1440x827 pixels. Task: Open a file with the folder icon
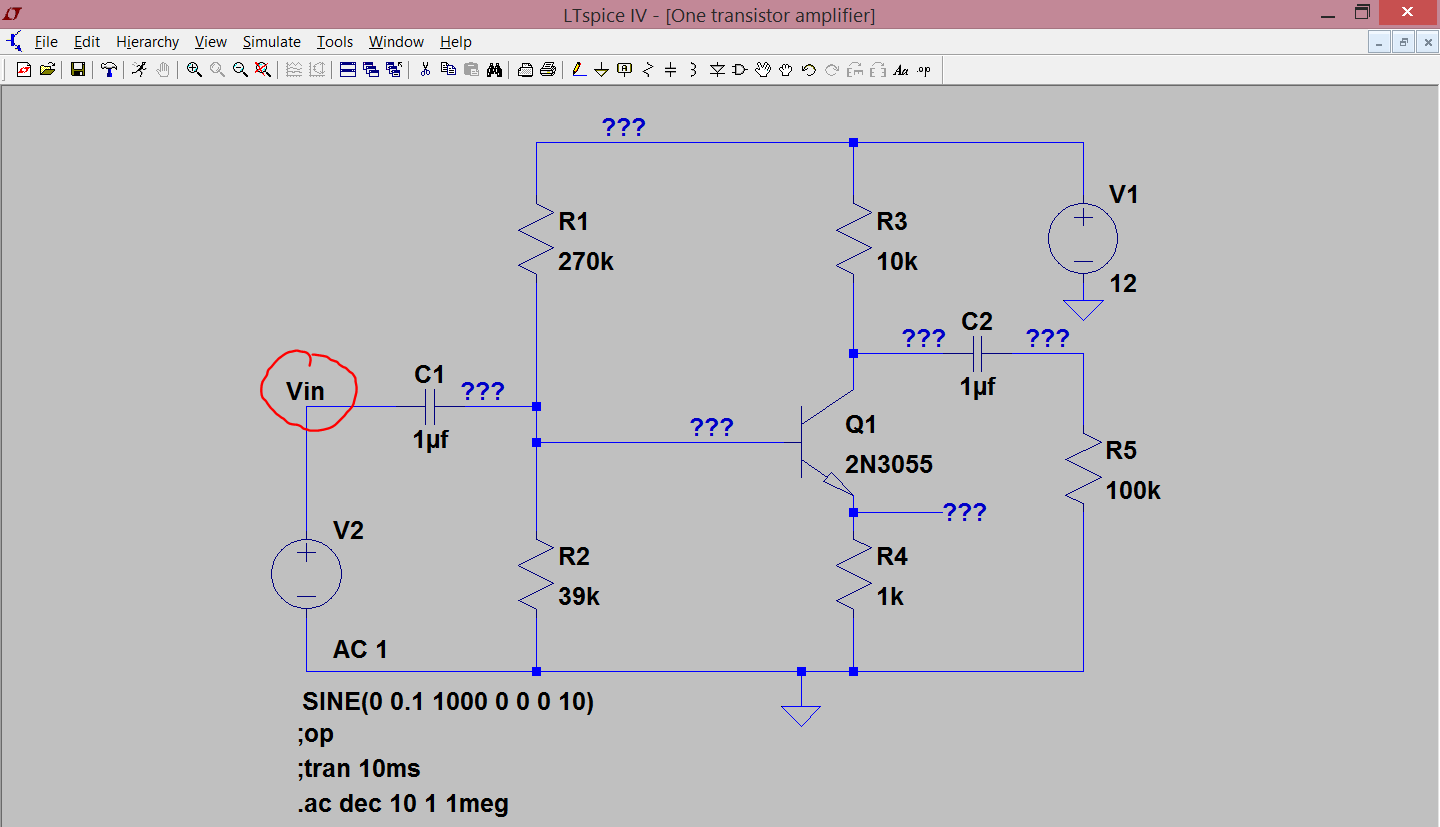tap(47, 70)
